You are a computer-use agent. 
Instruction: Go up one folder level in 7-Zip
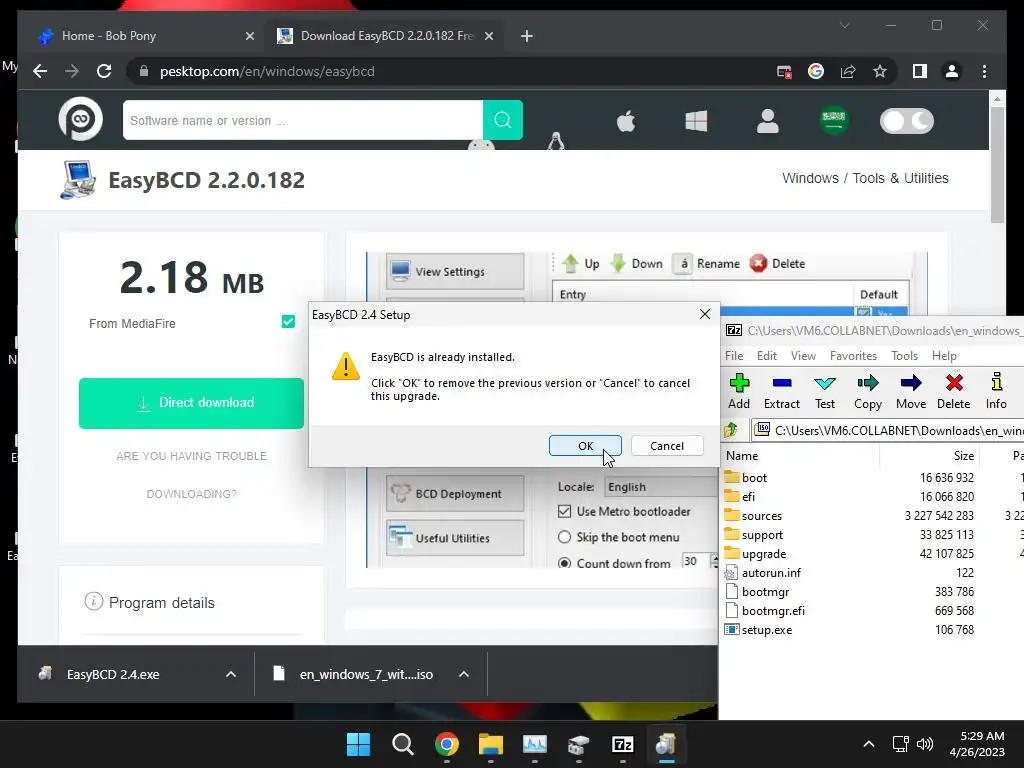pyautogui.click(x=731, y=430)
